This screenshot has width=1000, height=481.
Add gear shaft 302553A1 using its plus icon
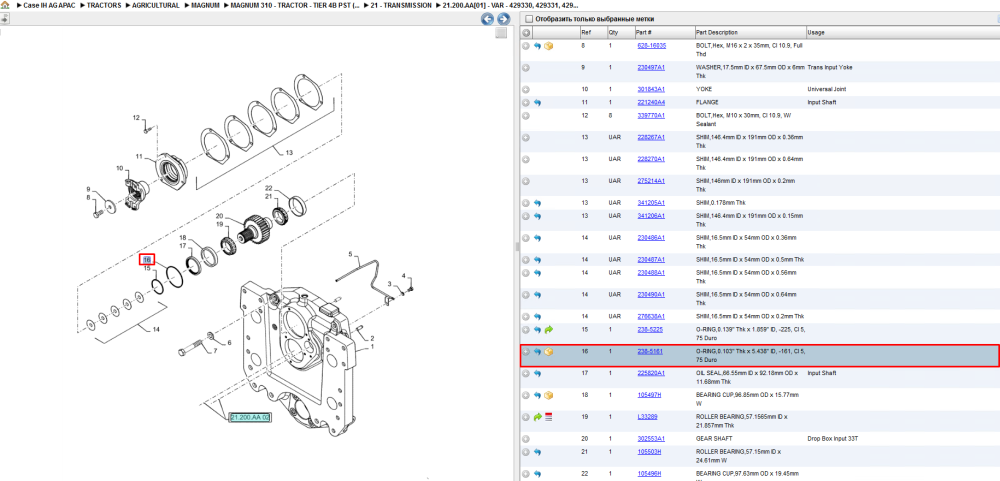point(526,439)
